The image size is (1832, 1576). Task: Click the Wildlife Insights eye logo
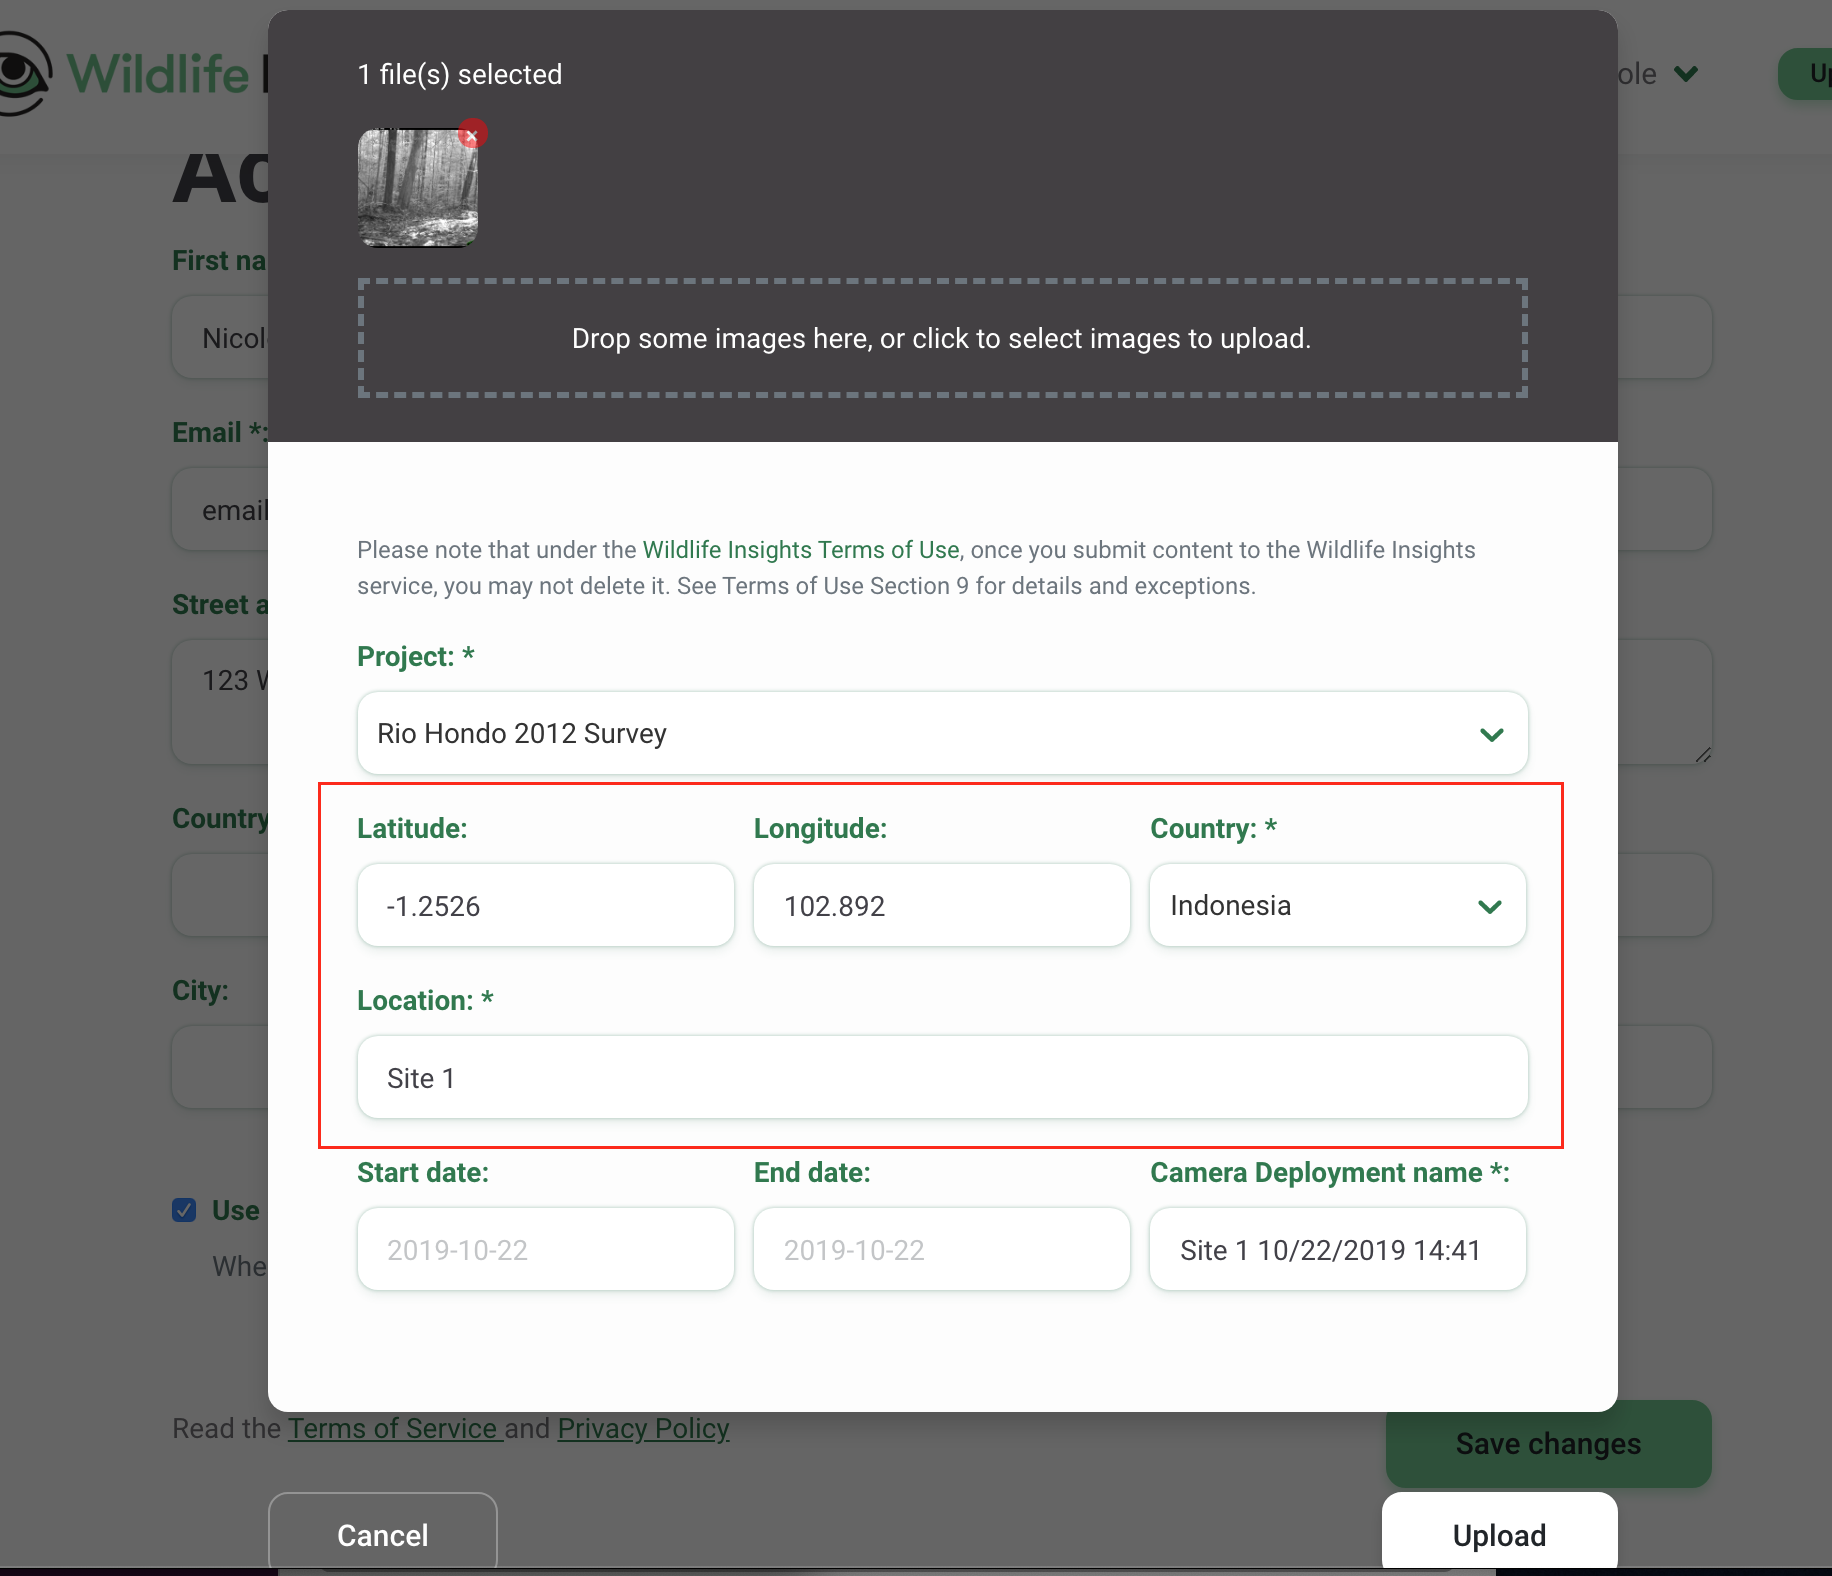point(24,74)
